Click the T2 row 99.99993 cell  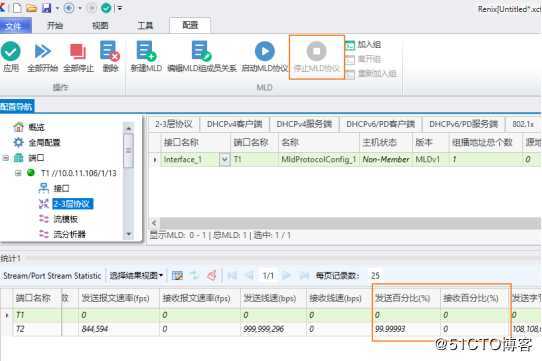coord(405,329)
